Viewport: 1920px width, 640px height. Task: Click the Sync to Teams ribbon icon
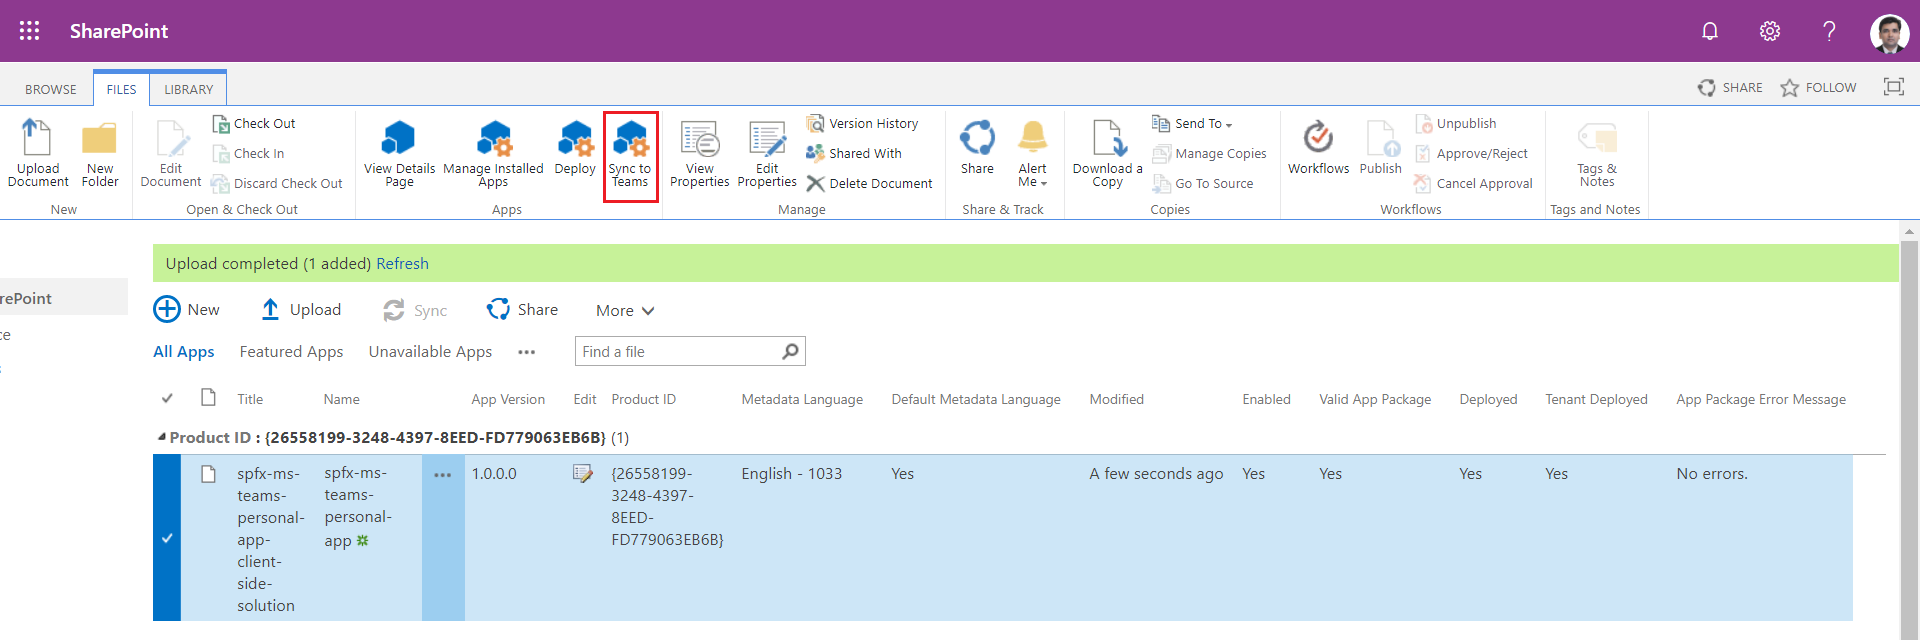click(x=630, y=139)
